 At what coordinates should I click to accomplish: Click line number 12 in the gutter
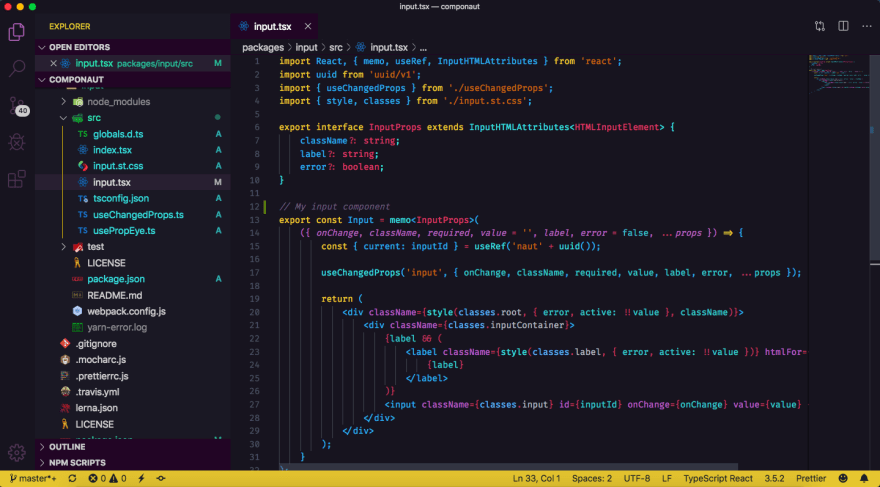click(255, 206)
